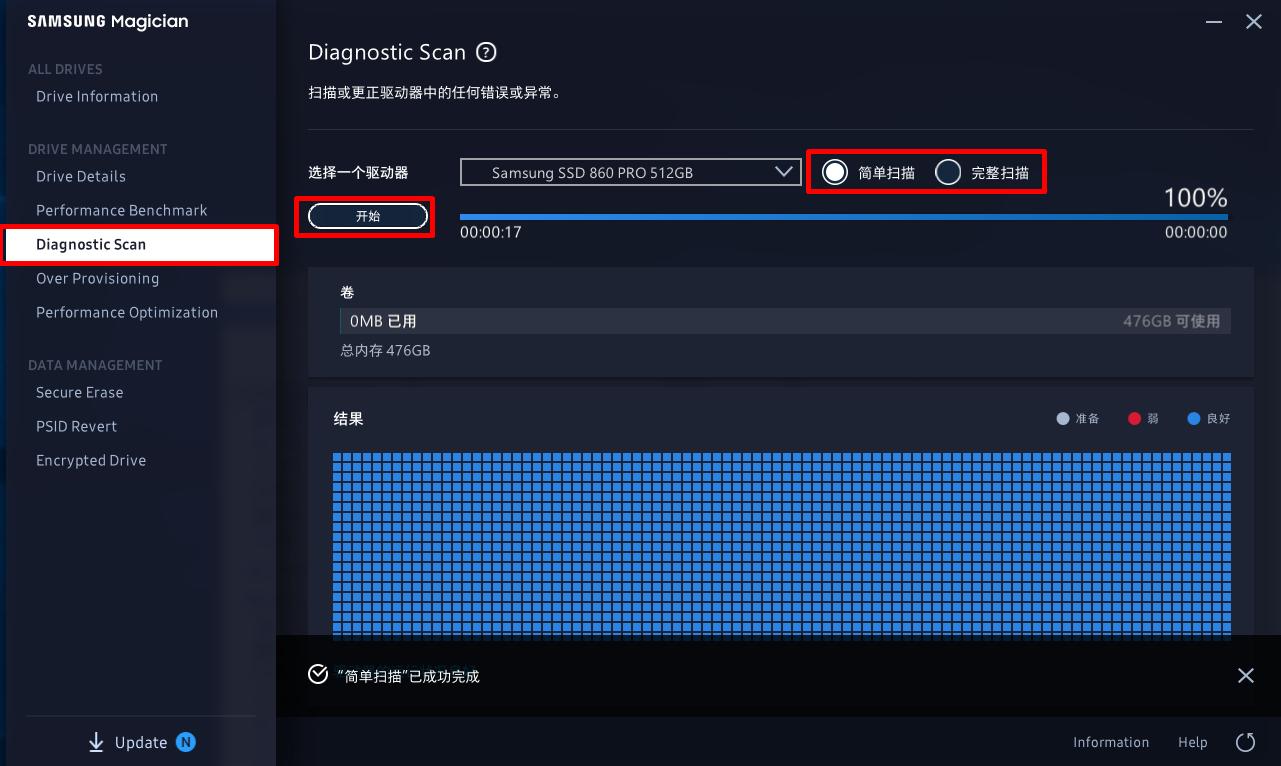The height and width of the screenshot is (766, 1281).
Task: Click the elapsed time 00:00:17
Action: point(491,233)
